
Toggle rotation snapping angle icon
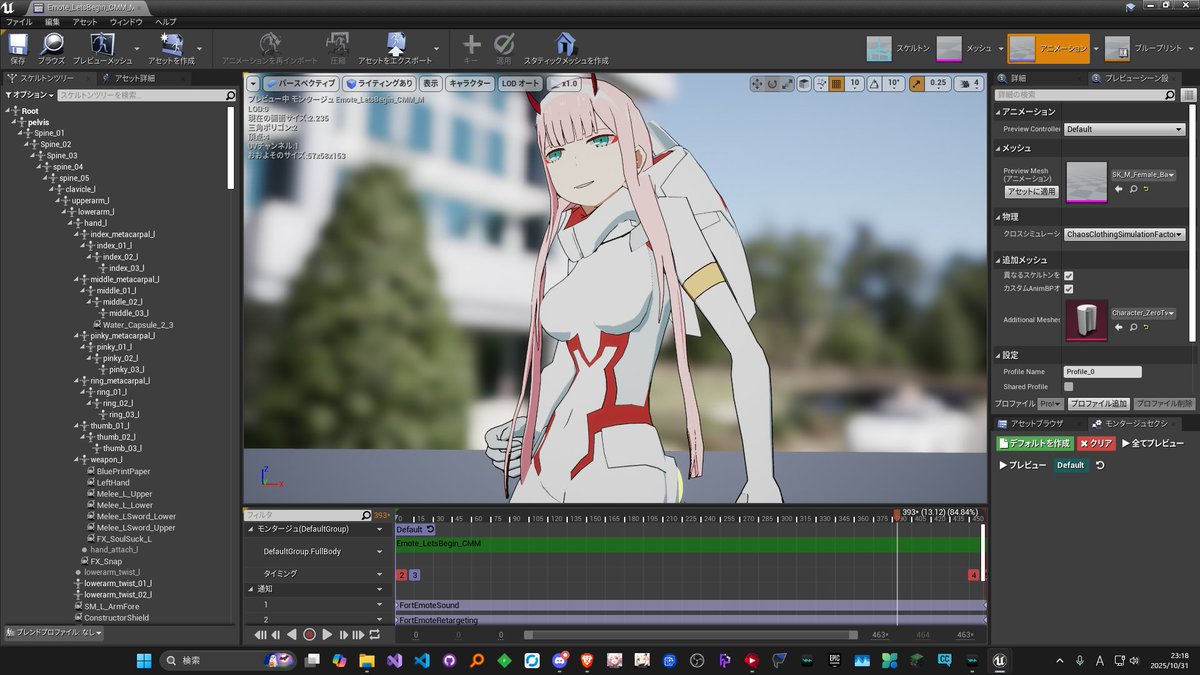875,84
